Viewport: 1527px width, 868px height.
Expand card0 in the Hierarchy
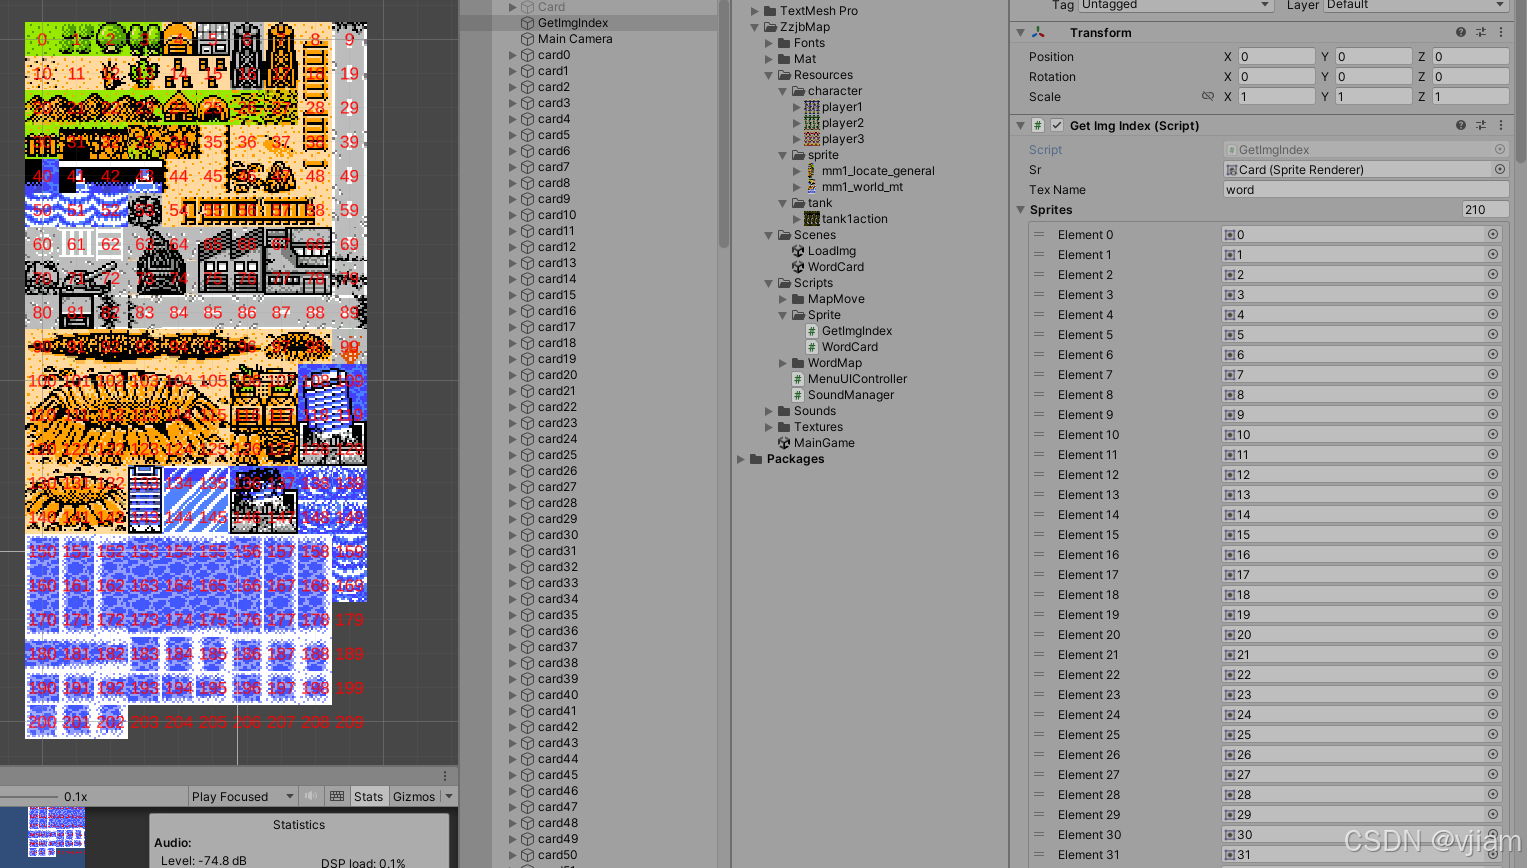click(513, 55)
